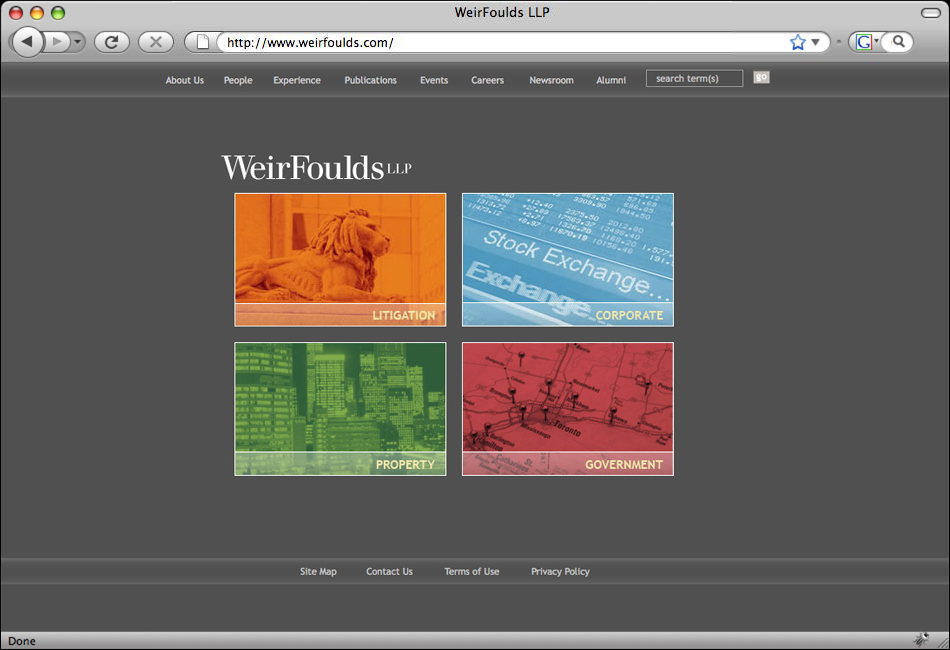Click the page icon beside the URL
This screenshot has height=650, width=950.
click(203, 42)
